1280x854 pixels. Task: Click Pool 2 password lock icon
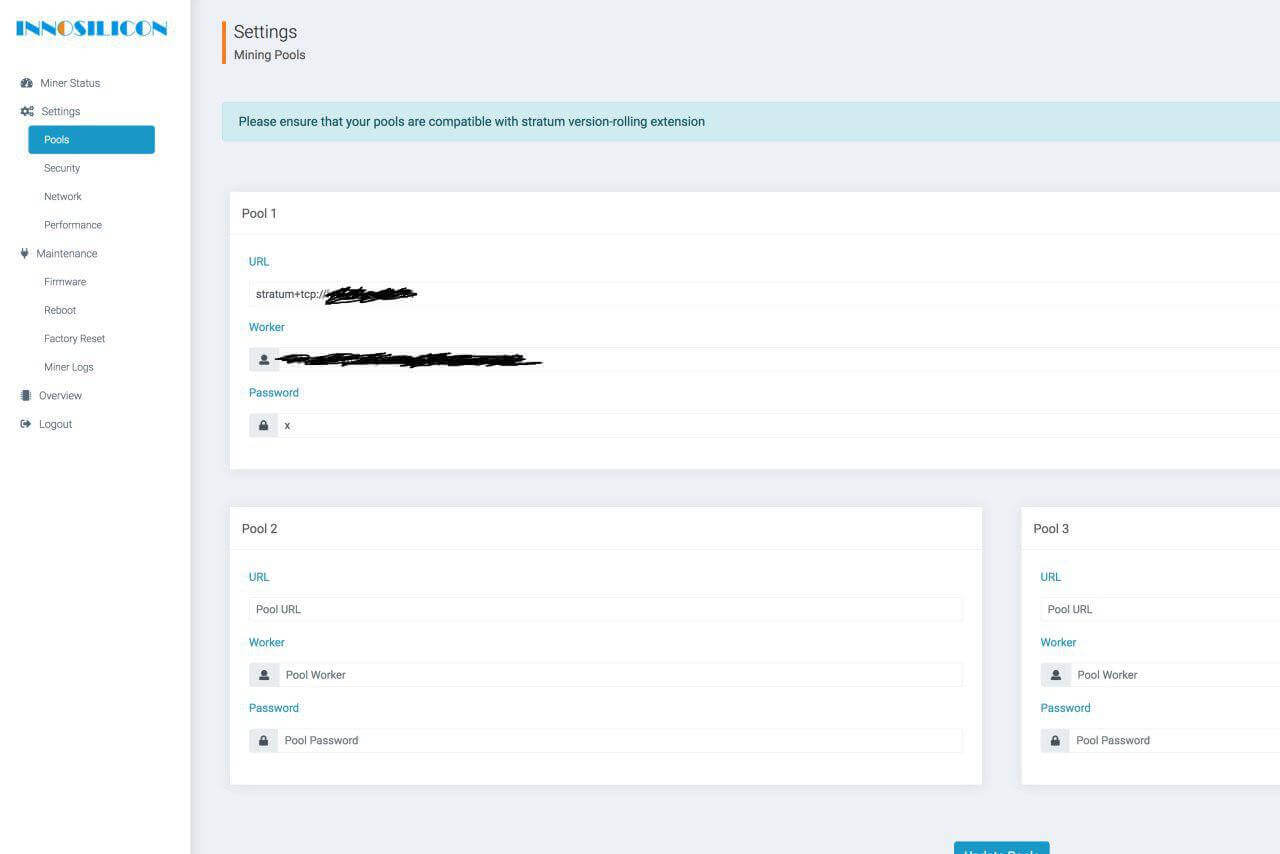tap(264, 741)
